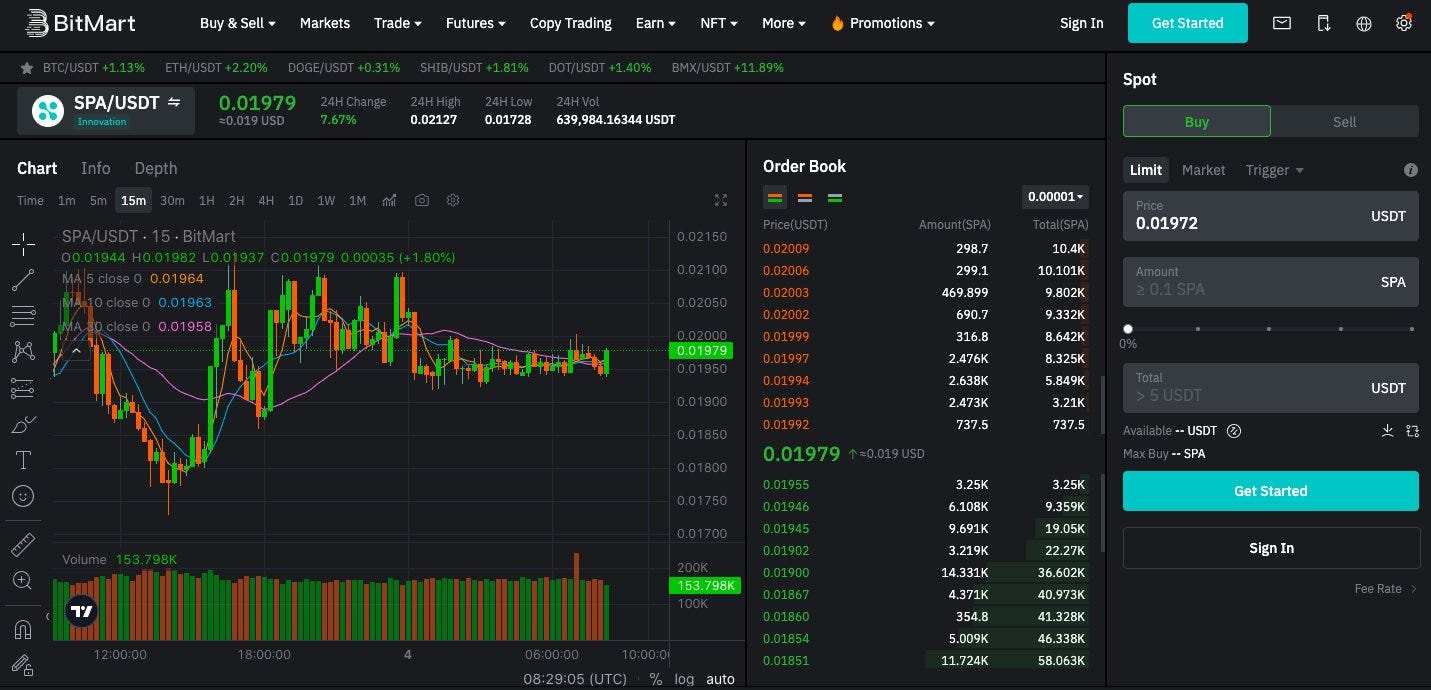Select the brush drawing tool
This screenshot has height=690, width=1431.
[23, 424]
